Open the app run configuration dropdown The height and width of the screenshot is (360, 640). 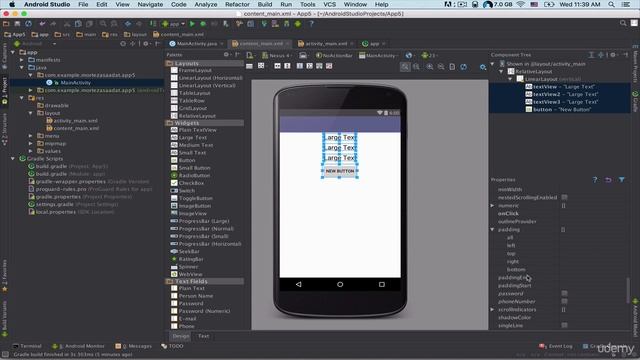(173, 24)
